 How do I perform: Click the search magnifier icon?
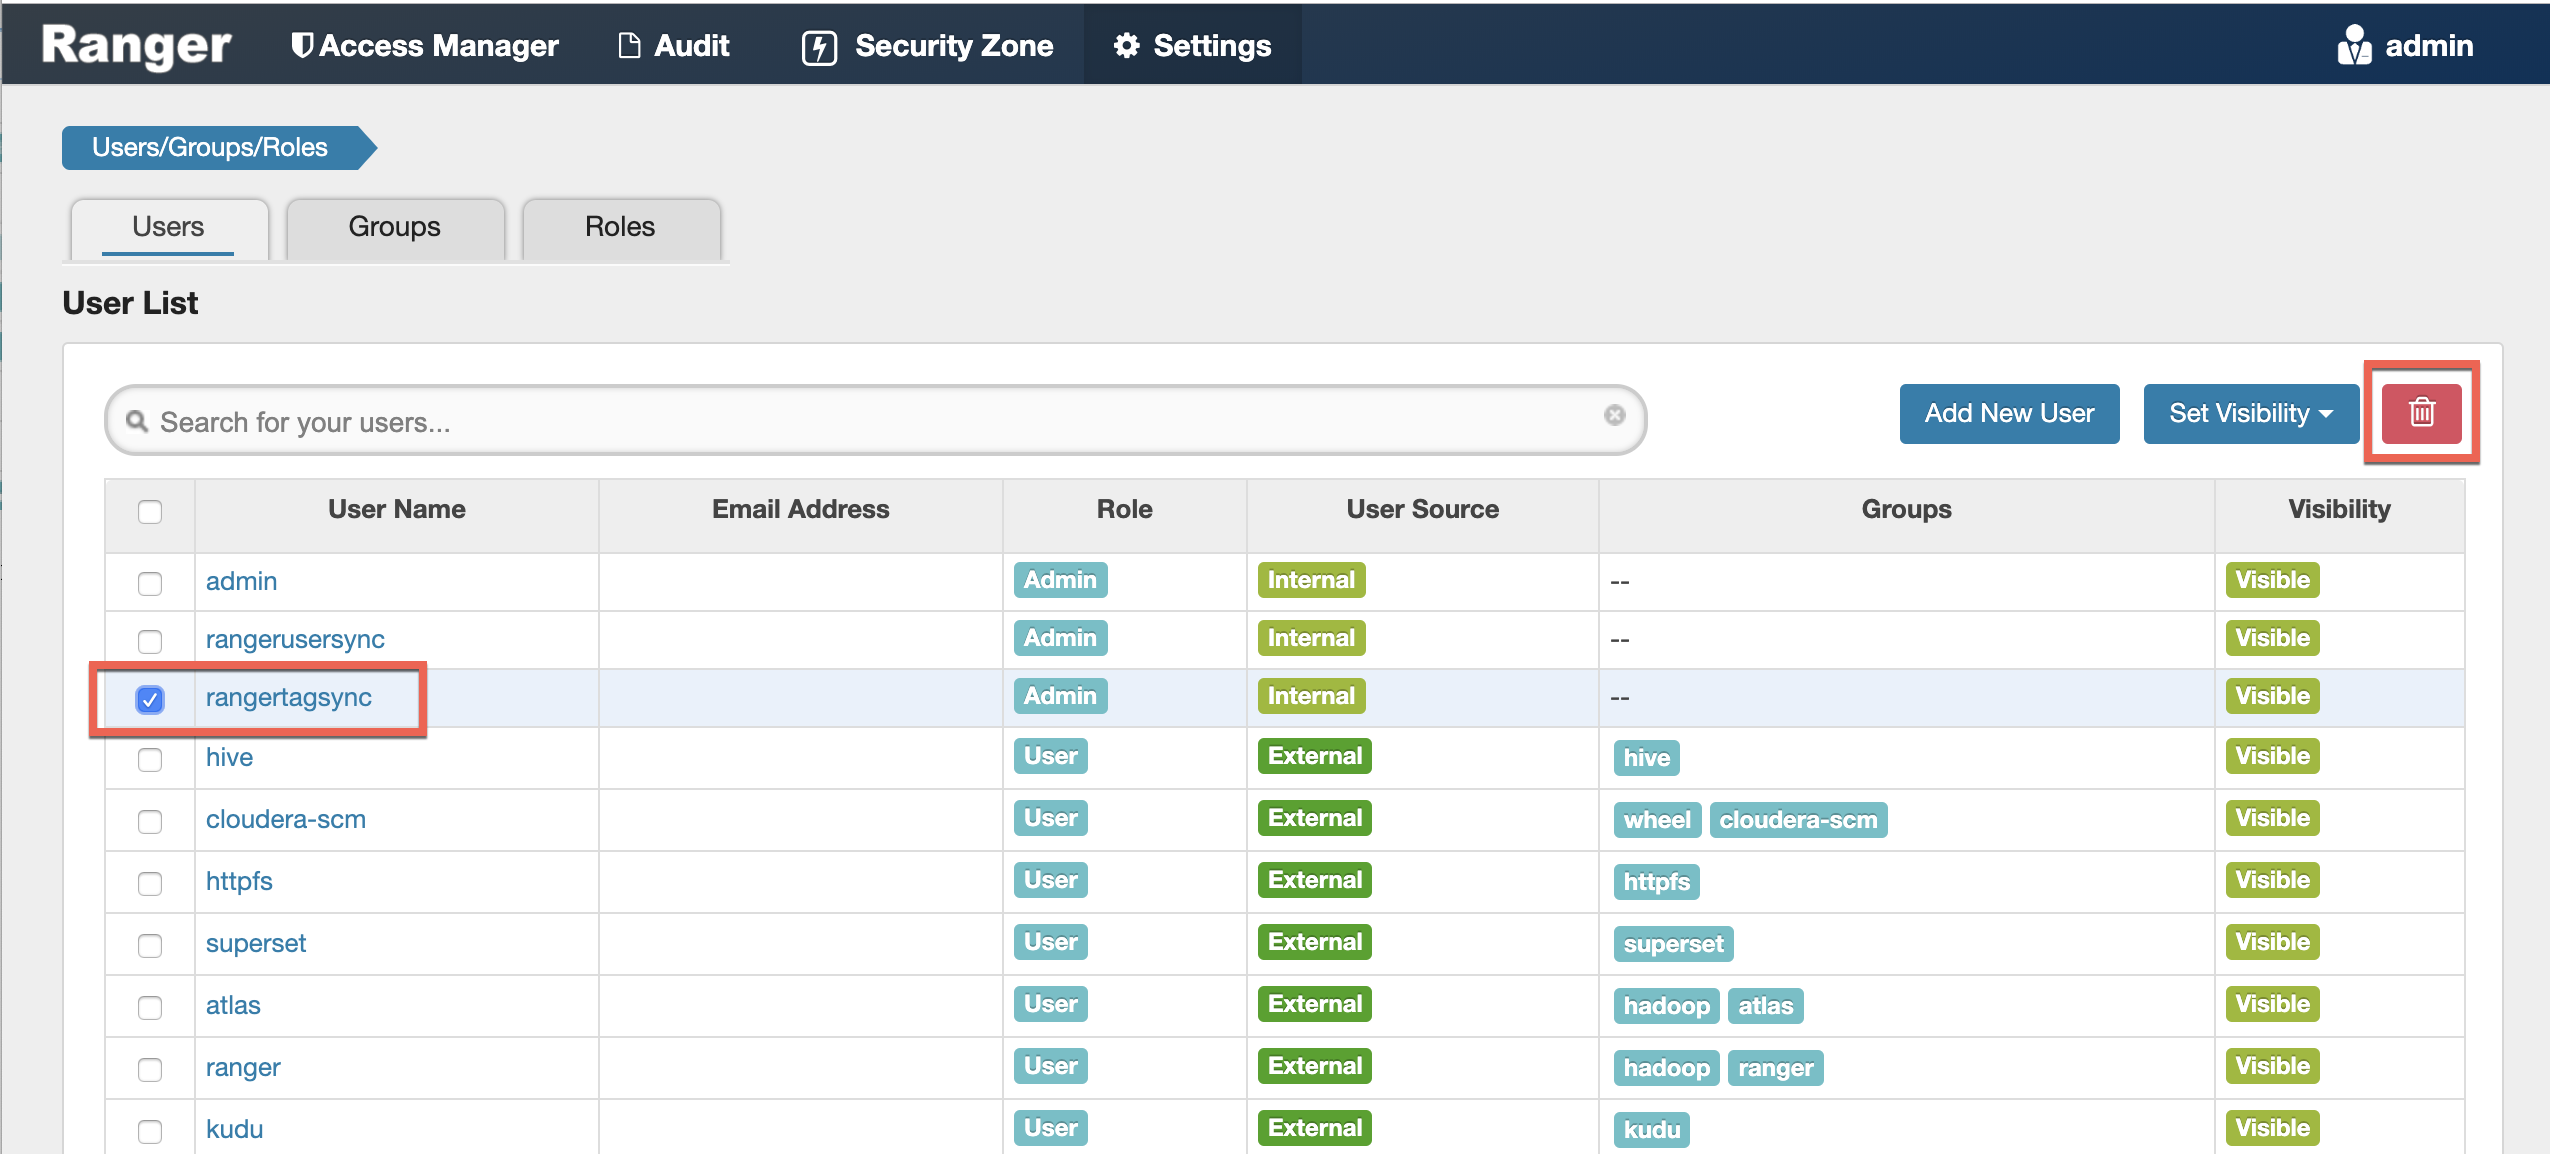point(137,421)
